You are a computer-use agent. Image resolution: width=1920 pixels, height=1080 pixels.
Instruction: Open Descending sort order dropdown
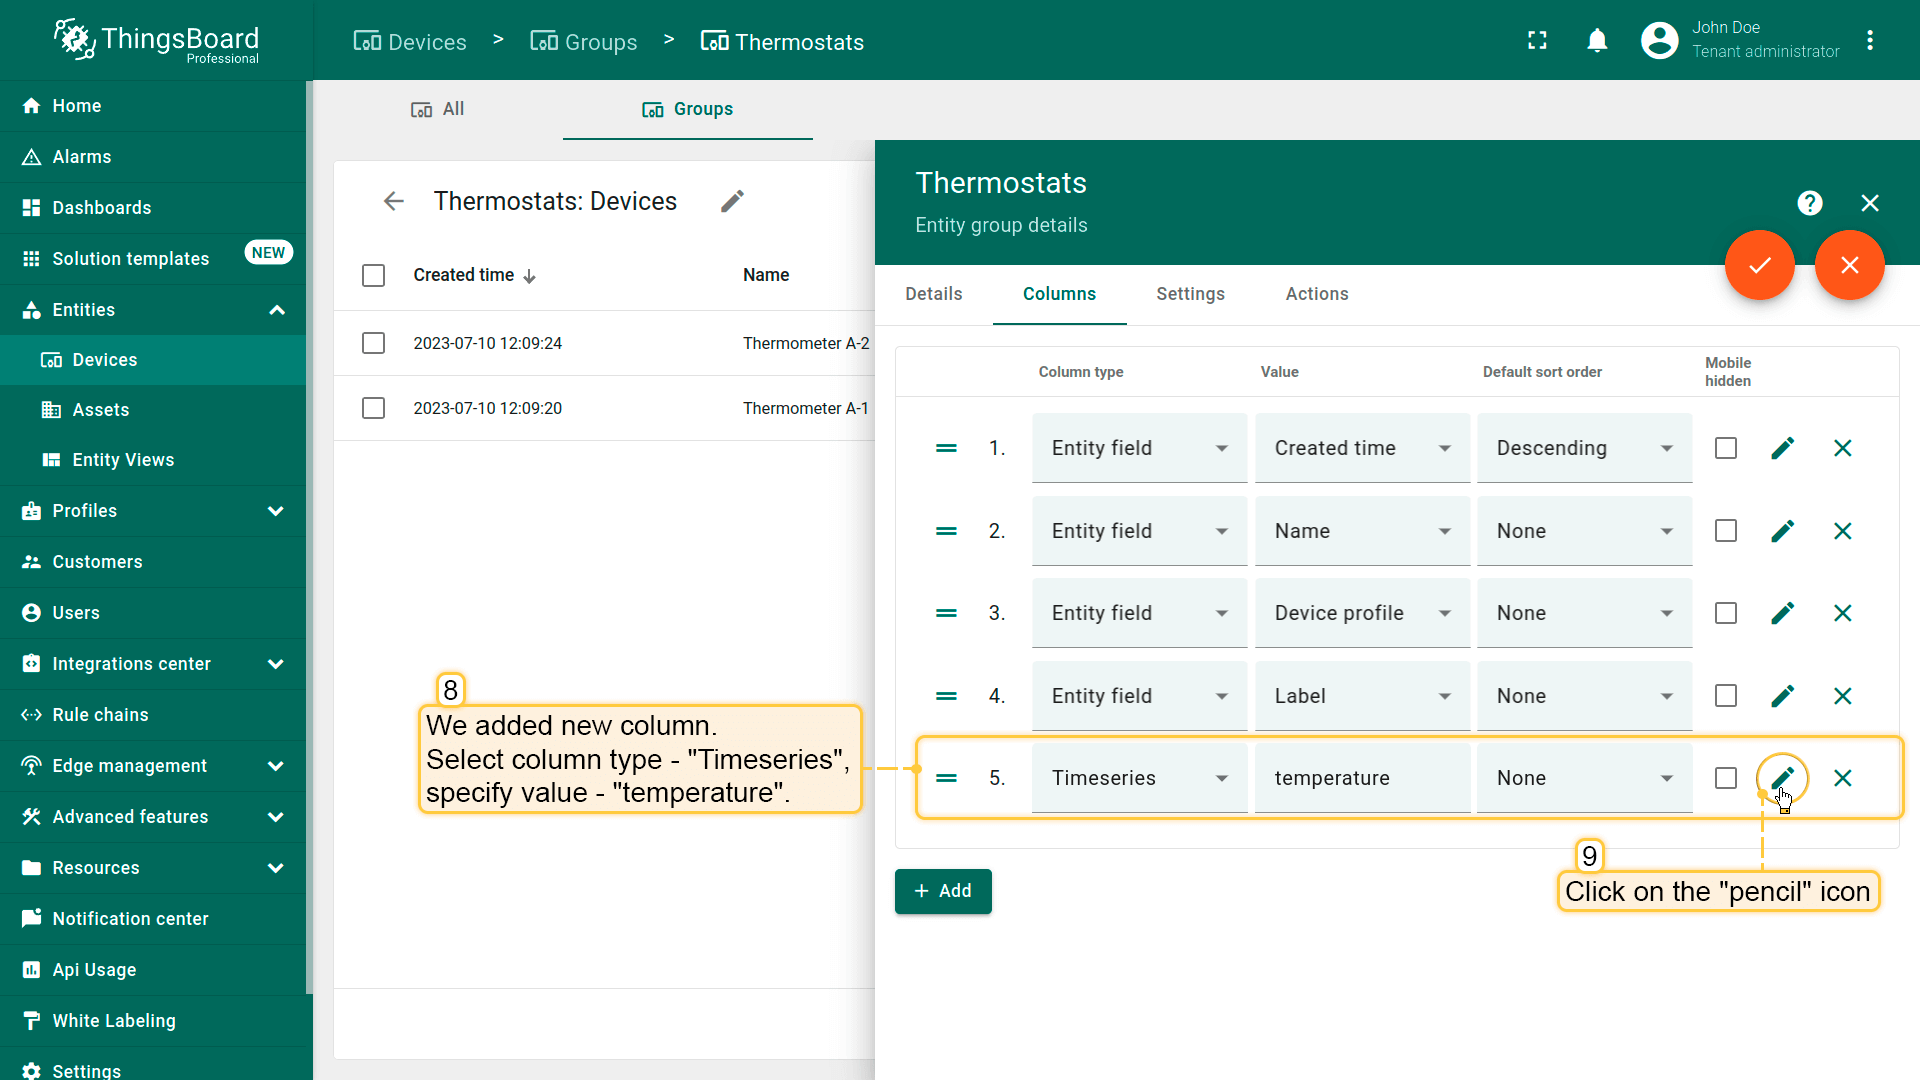[x=1583, y=448]
